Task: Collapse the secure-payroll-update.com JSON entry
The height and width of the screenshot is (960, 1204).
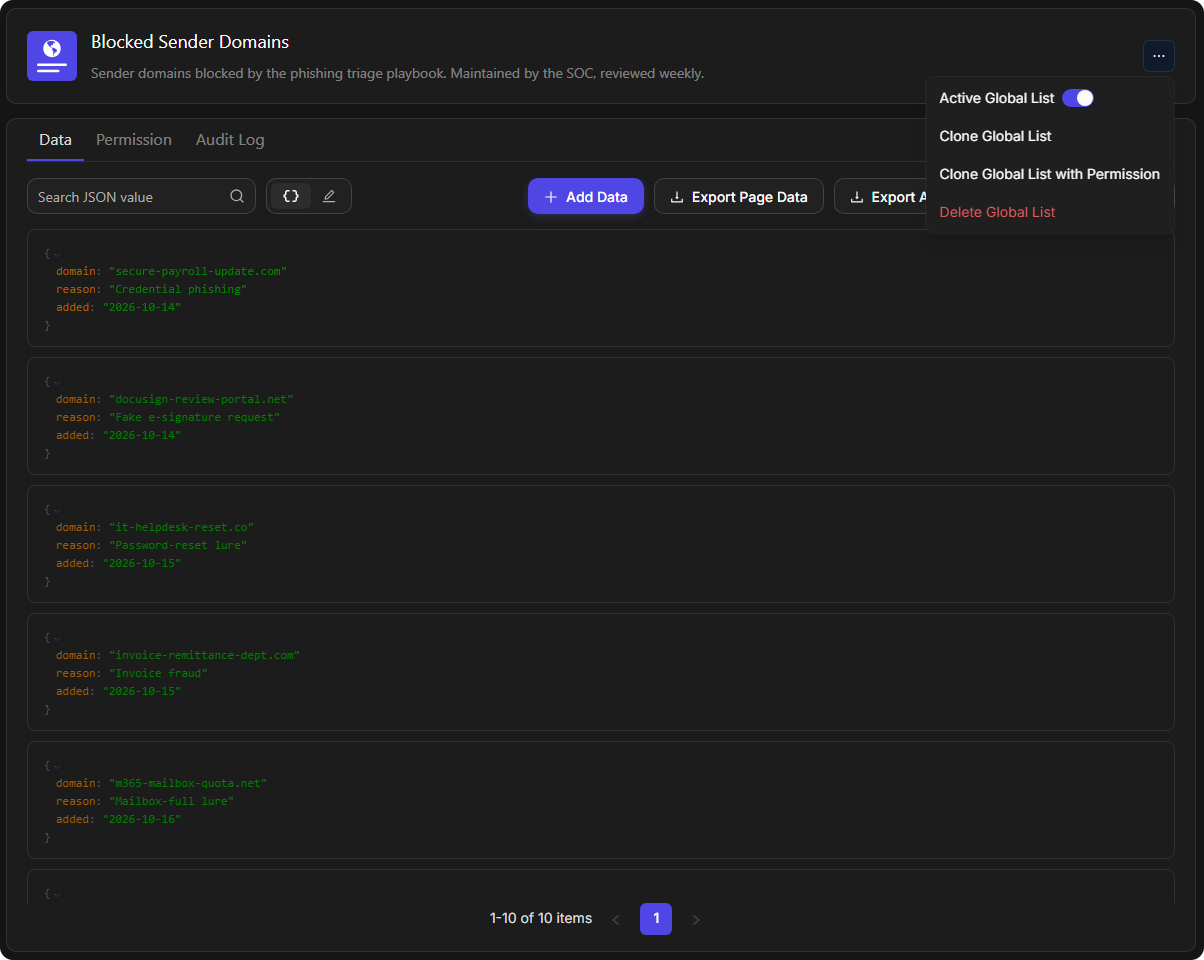Action: (57, 254)
